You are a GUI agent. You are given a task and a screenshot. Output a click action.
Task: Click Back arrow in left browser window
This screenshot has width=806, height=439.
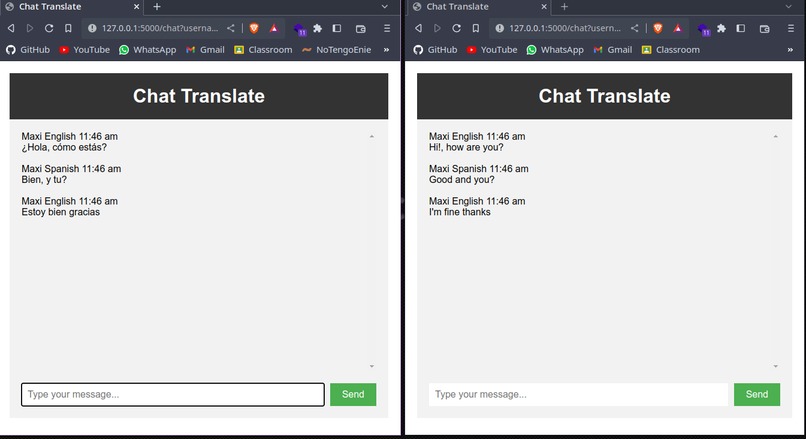click(11, 28)
